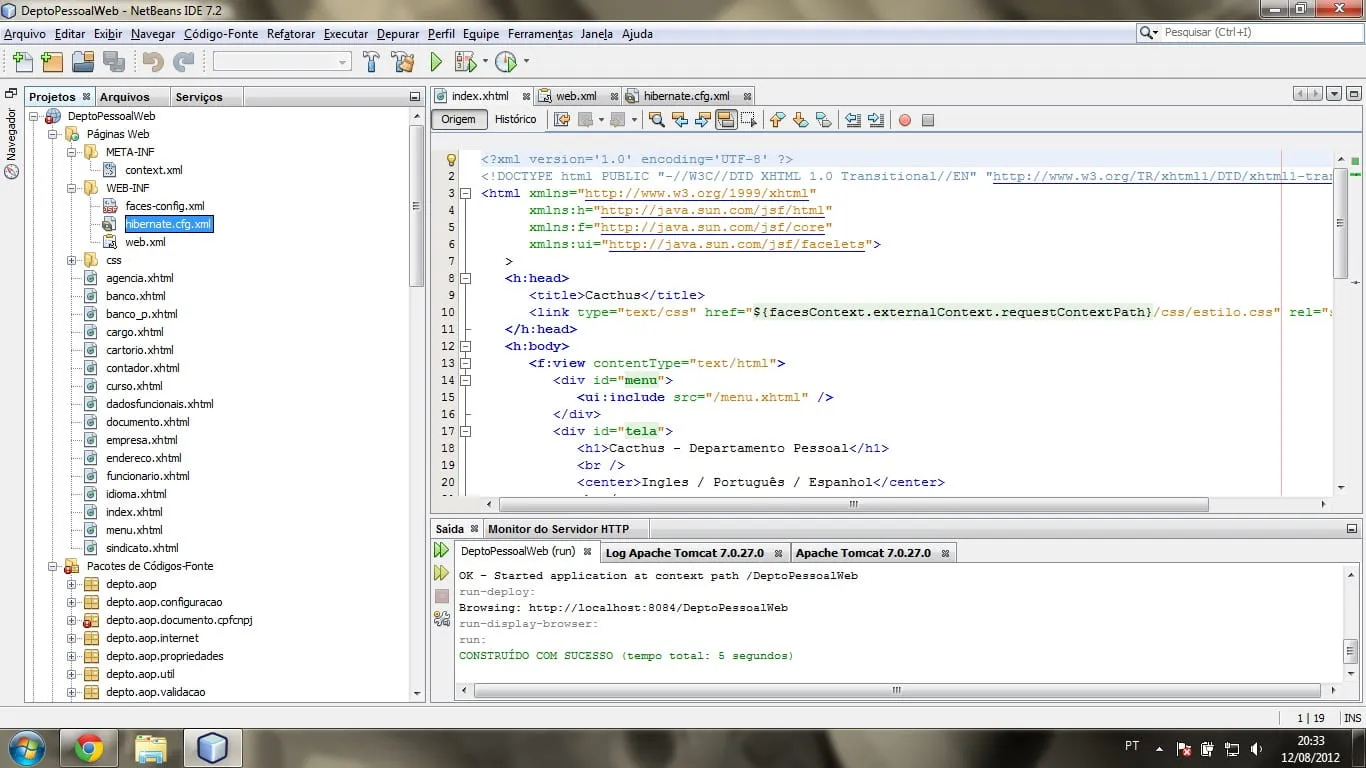This screenshot has height=768, width=1366.
Task: Click the Open Project toolbar icon
Action: pyautogui.click(x=83, y=62)
